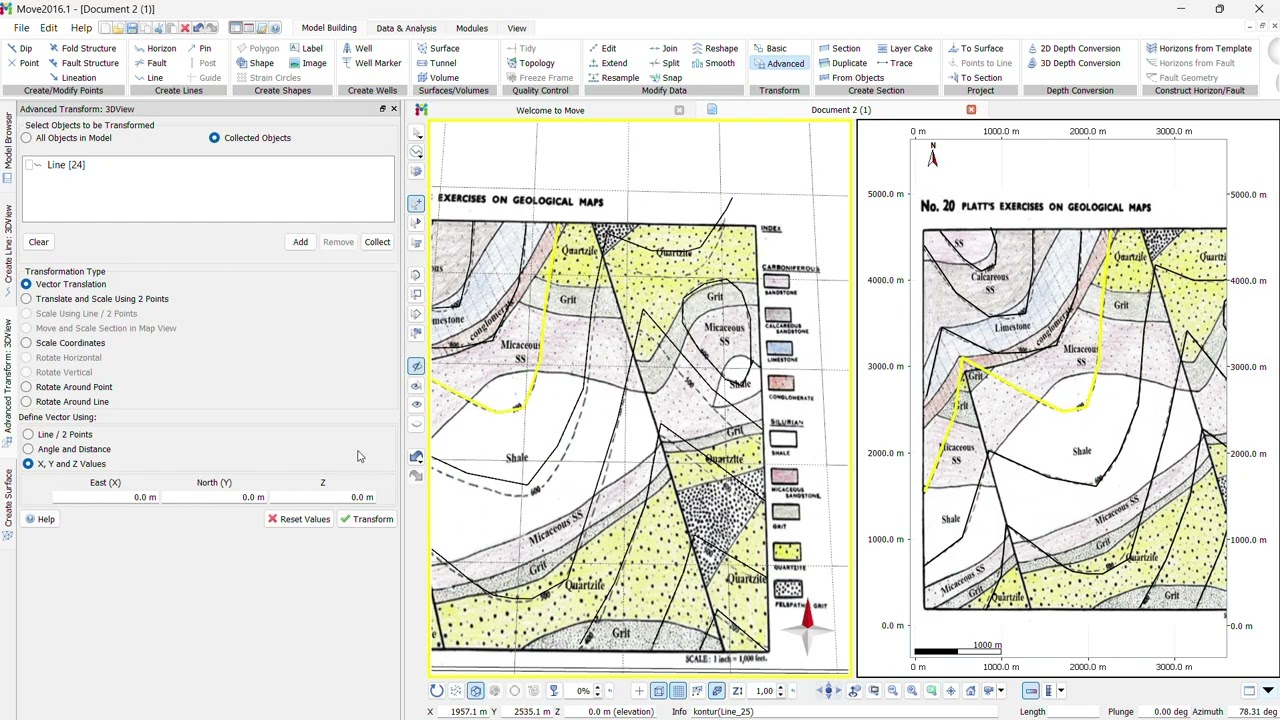Select Rotate Around Point option
Viewport: 1280px width, 720px height.
67,387
